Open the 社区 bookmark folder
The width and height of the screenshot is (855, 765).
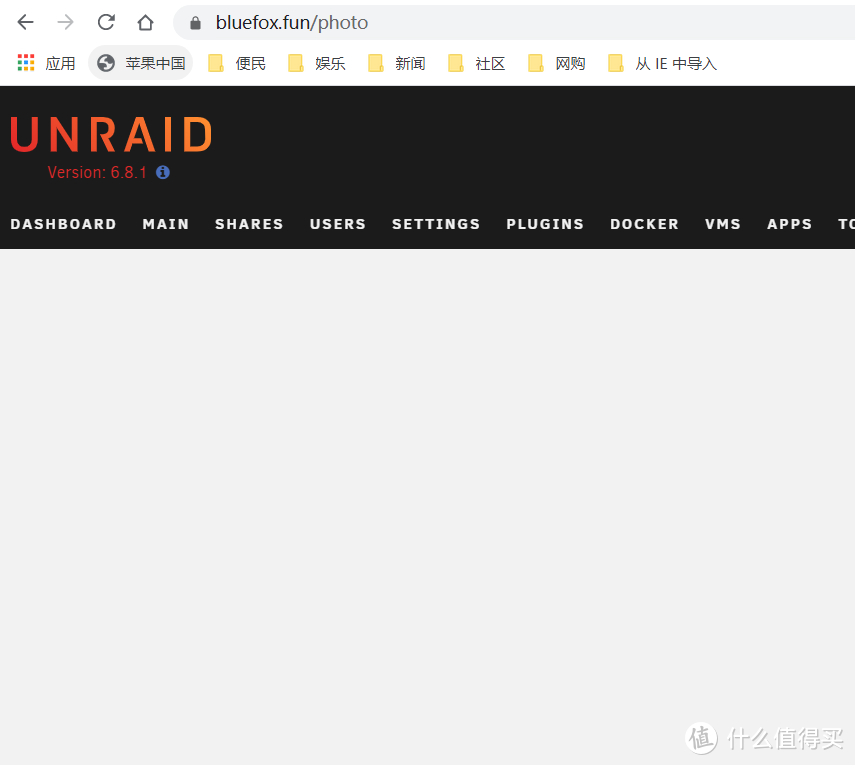[477, 63]
